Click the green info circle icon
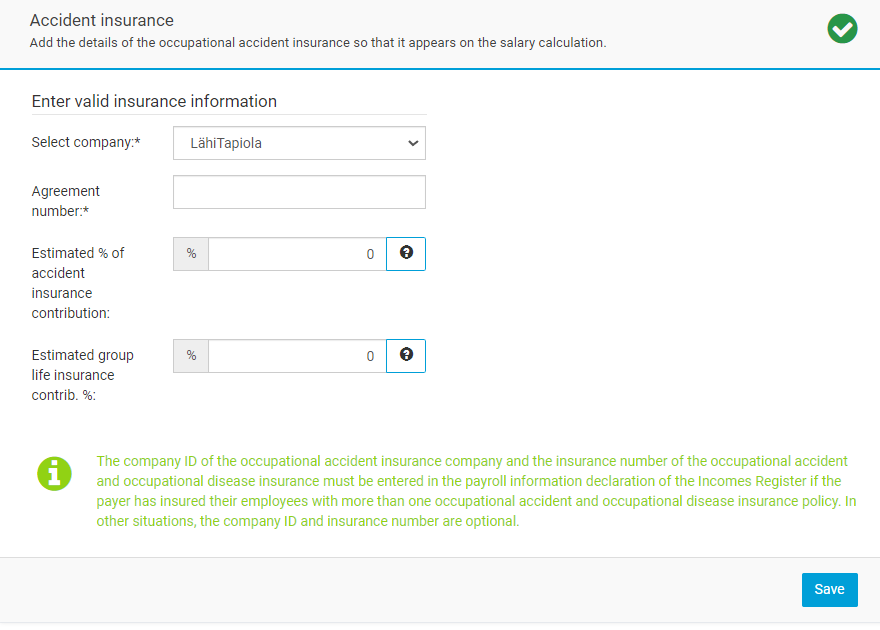Screen dimensions: 880x630 (x=55, y=473)
